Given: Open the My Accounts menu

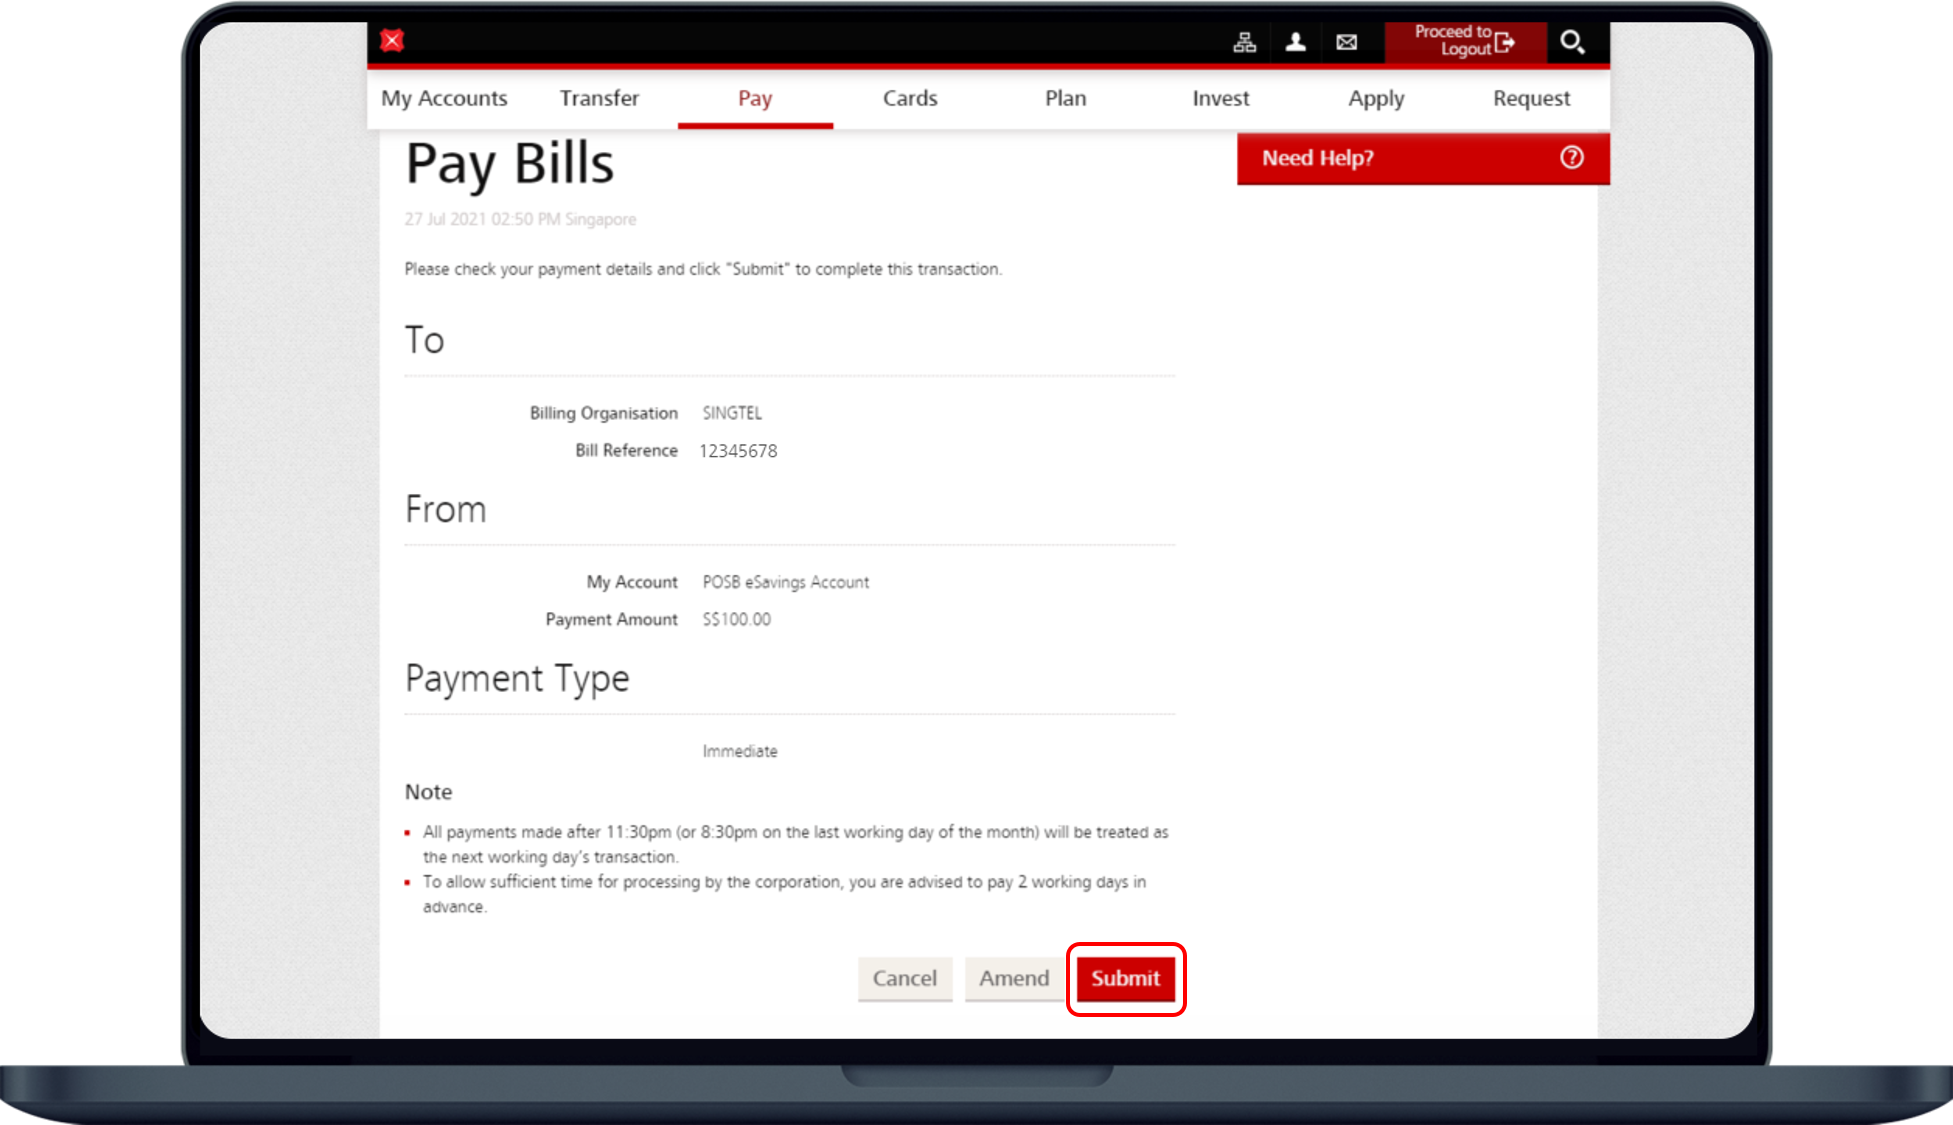Looking at the screenshot, I should [444, 98].
